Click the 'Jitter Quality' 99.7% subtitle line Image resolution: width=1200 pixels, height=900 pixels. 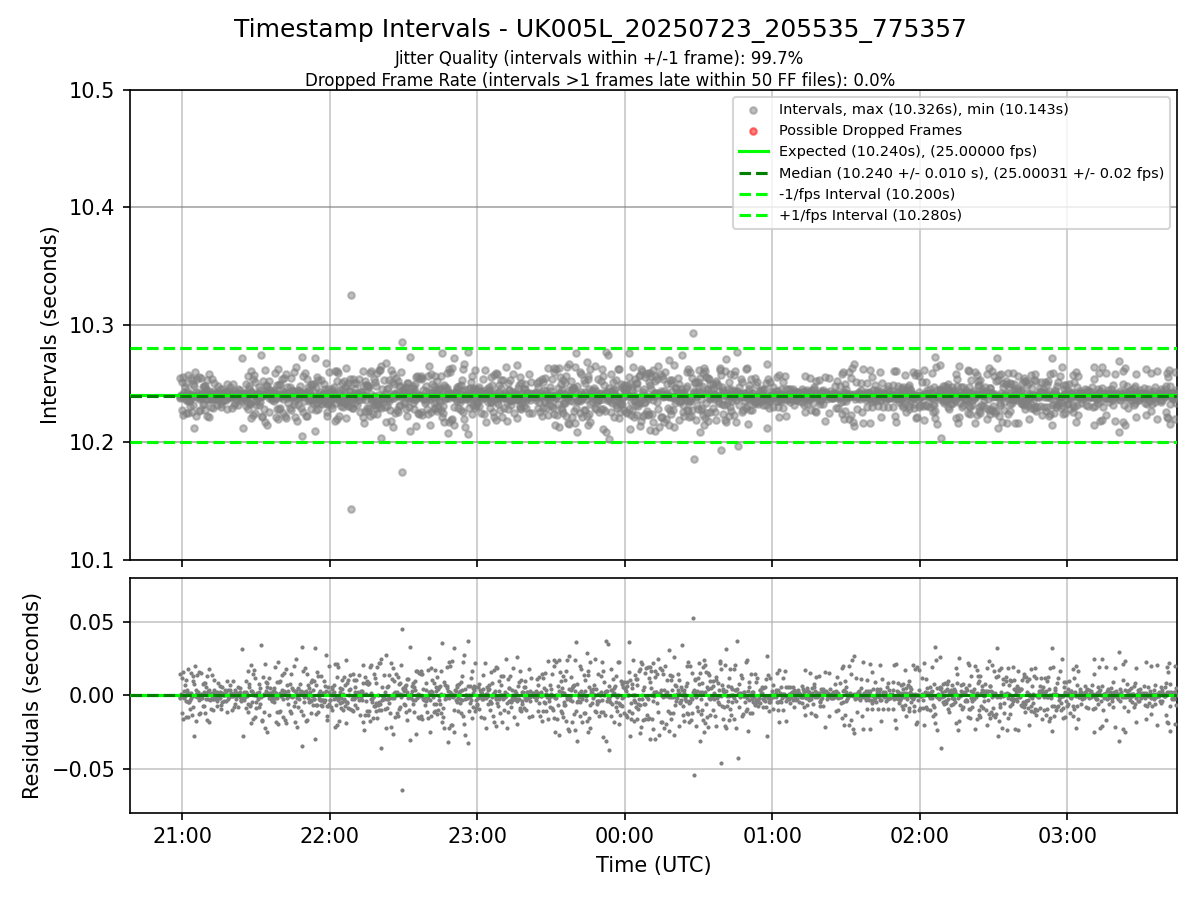pos(599,59)
